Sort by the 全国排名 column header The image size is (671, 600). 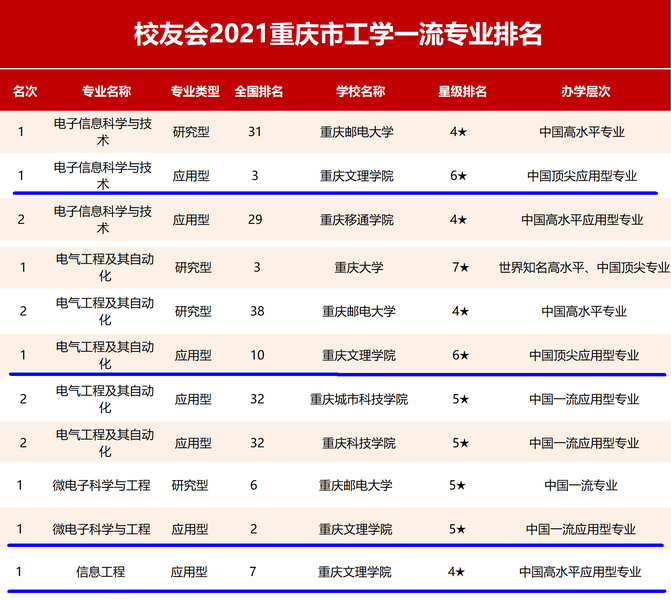(x=258, y=91)
